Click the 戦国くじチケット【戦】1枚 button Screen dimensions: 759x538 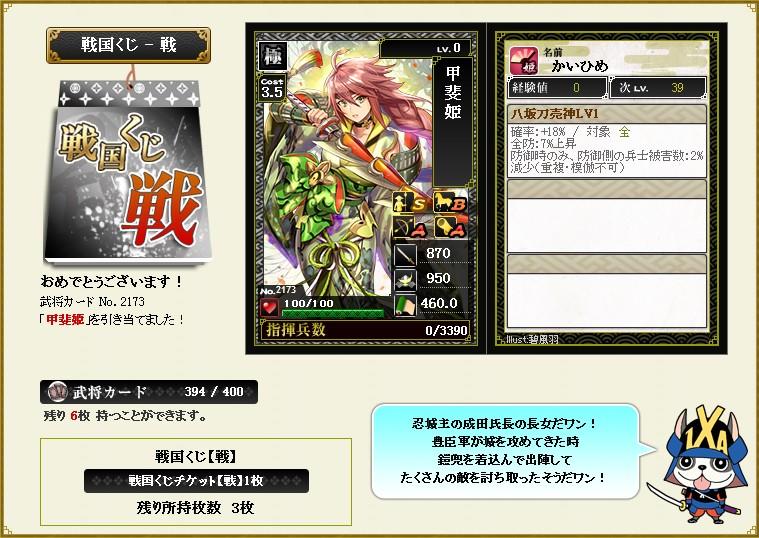point(196,480)
